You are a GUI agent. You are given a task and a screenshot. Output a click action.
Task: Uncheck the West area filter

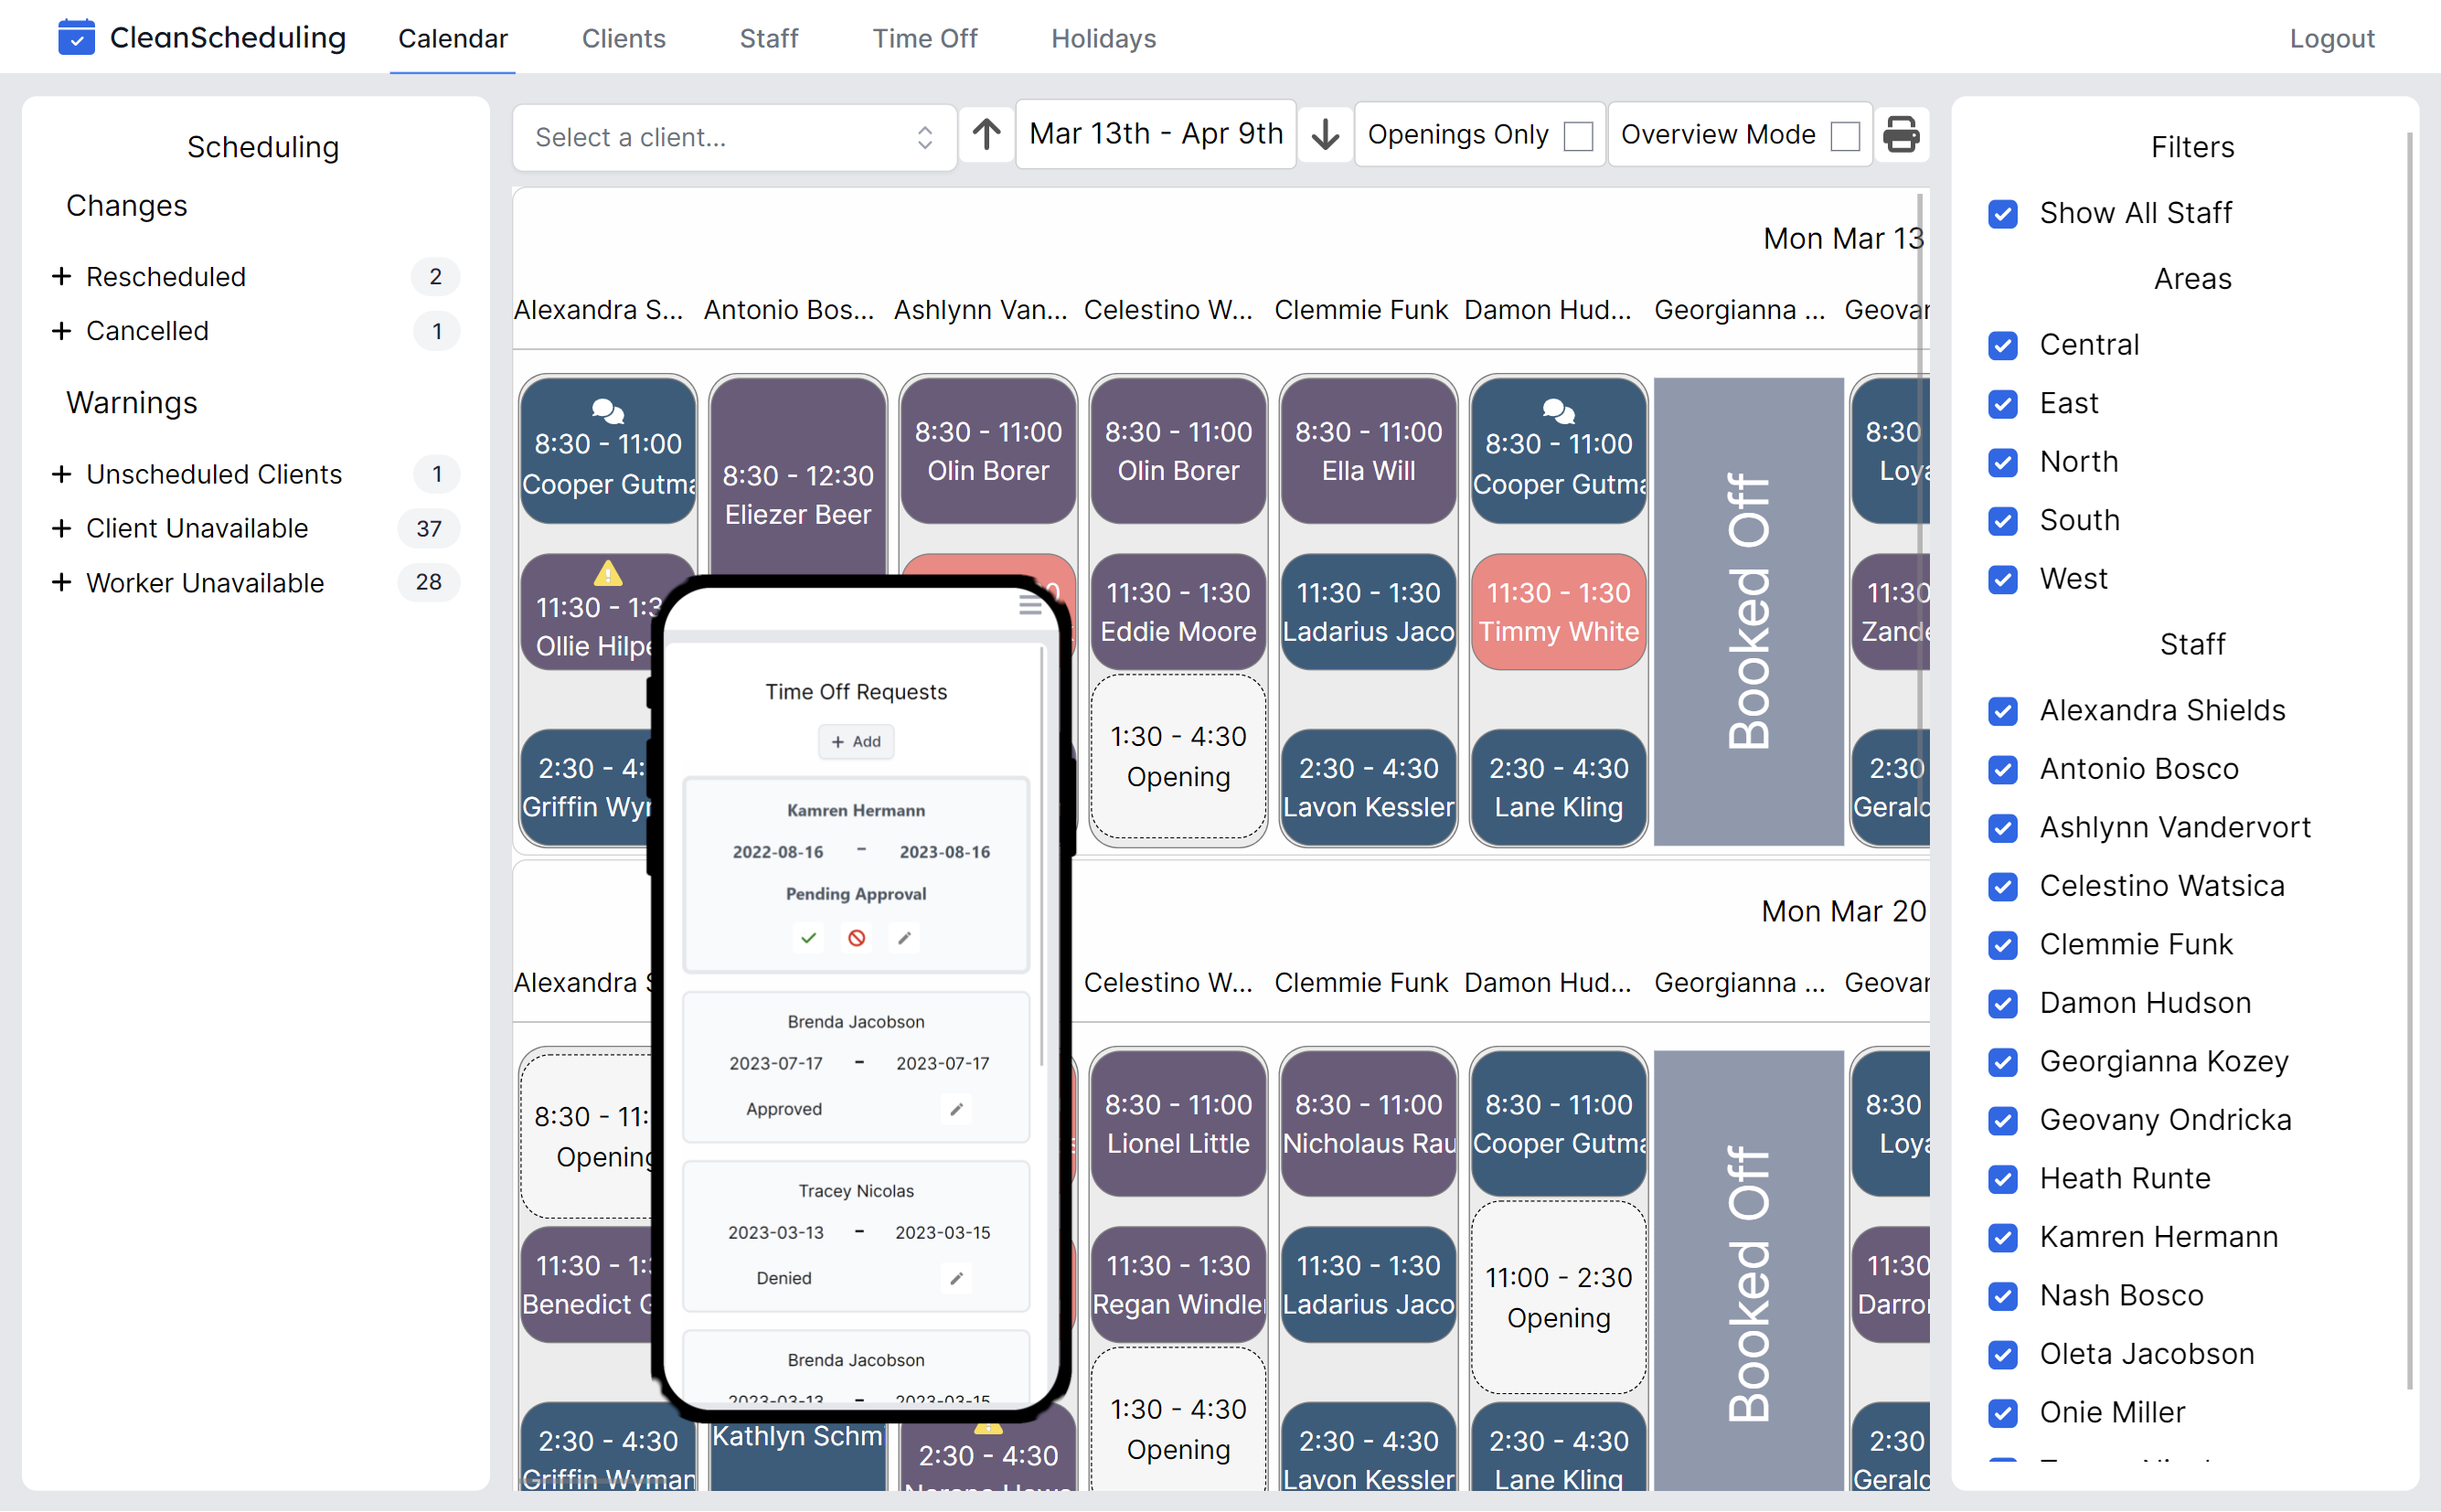(x=2002, y=579)
